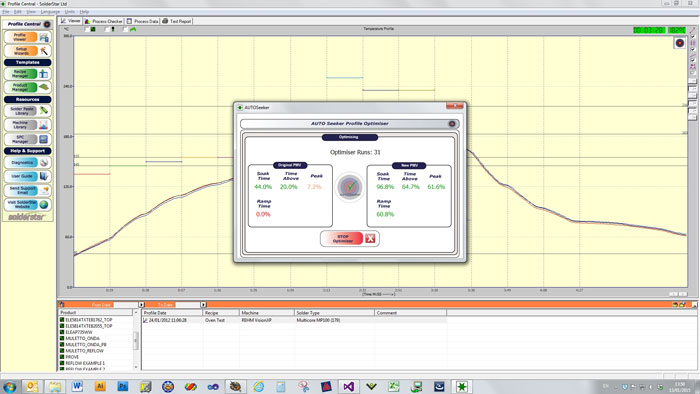Screen dimensions: 700x394
Task: Open the Solder Paste Library
Action: [x=28, y=111]
